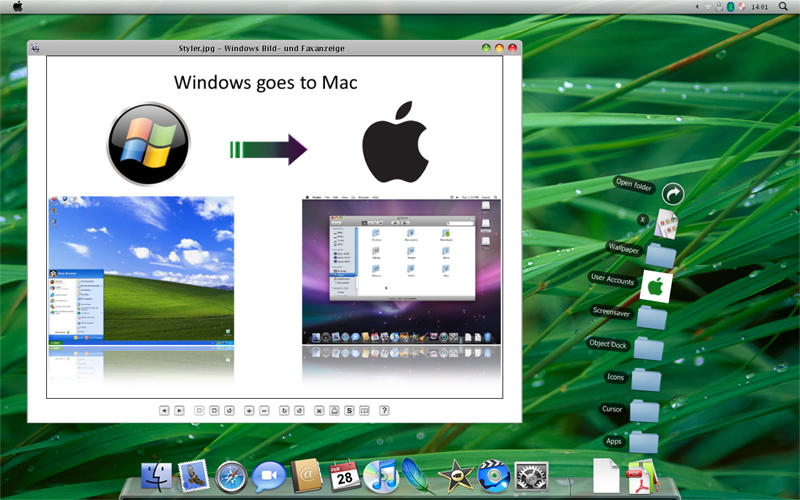Click the Bluetooth icon in the menu bar
This screenshot has width=800, height=500.
tap(730, 7)
